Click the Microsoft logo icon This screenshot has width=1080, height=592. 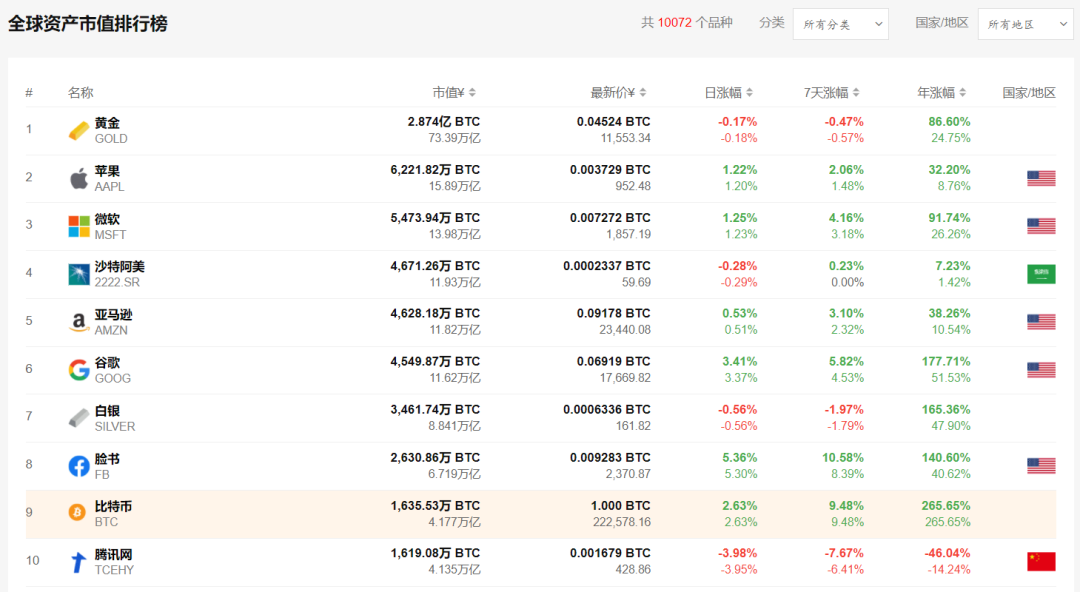79,227
